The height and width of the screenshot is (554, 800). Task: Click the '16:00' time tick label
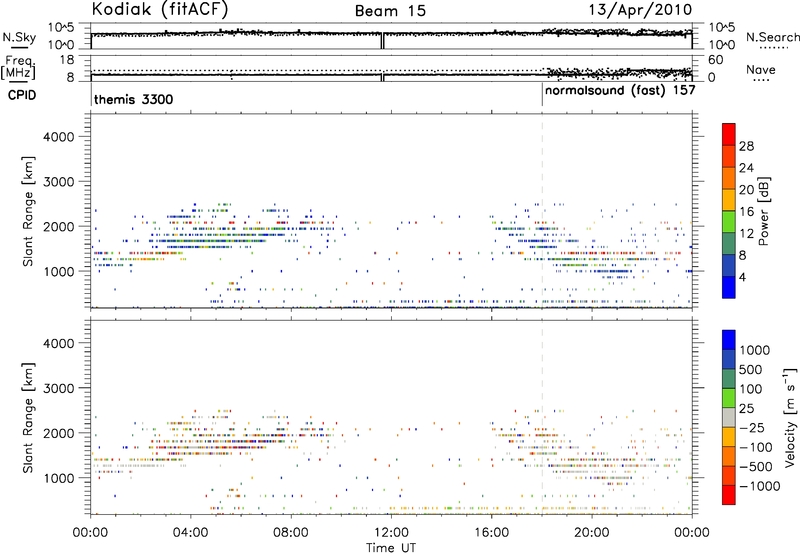pos(491,533)
